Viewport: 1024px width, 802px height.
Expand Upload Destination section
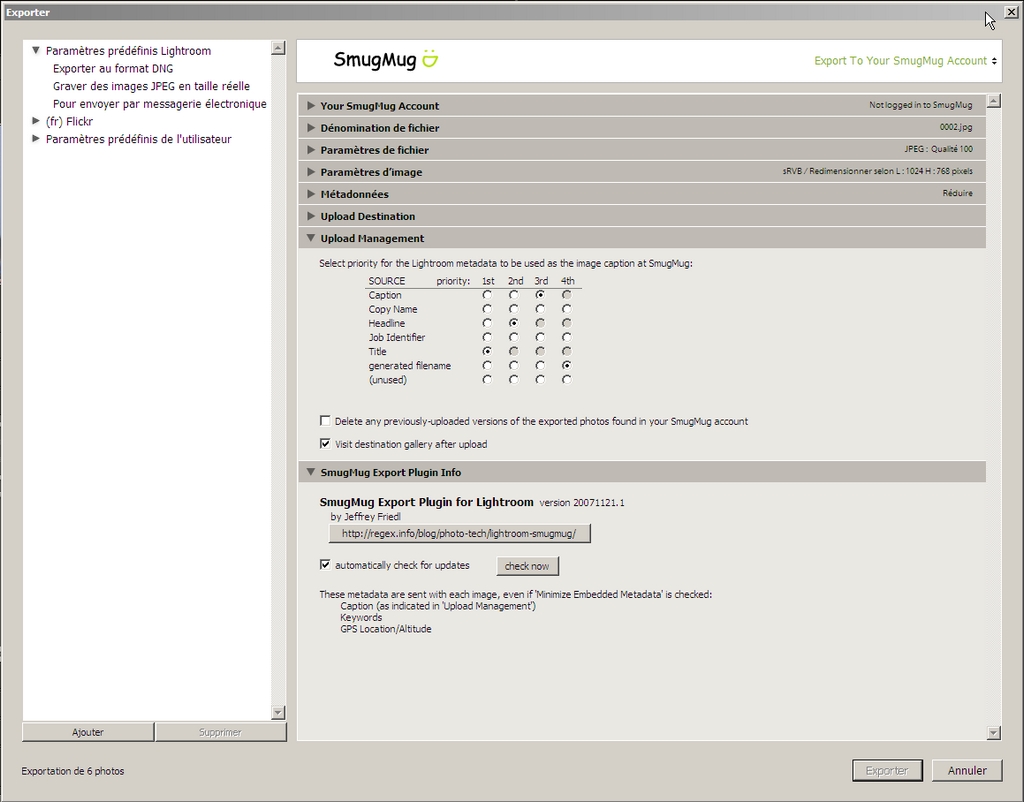(x=311, y=216)
